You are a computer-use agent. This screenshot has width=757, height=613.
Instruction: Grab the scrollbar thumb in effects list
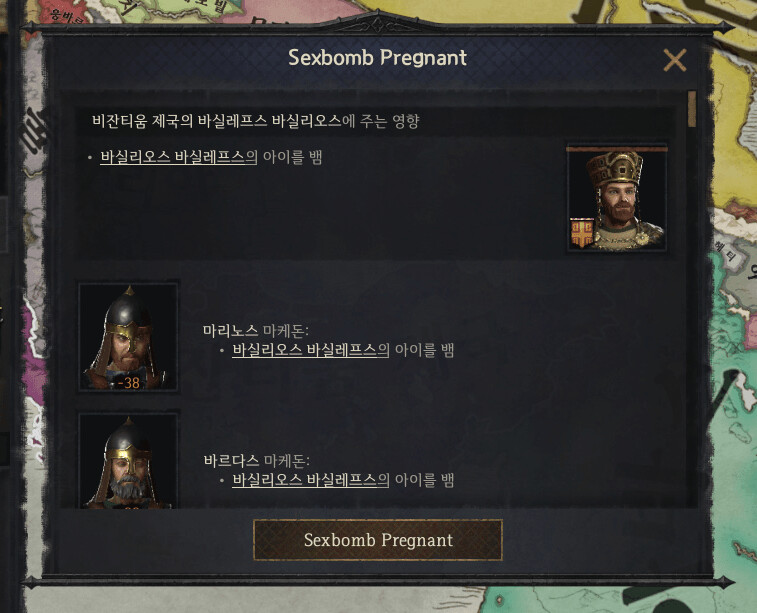click(692, 109)
